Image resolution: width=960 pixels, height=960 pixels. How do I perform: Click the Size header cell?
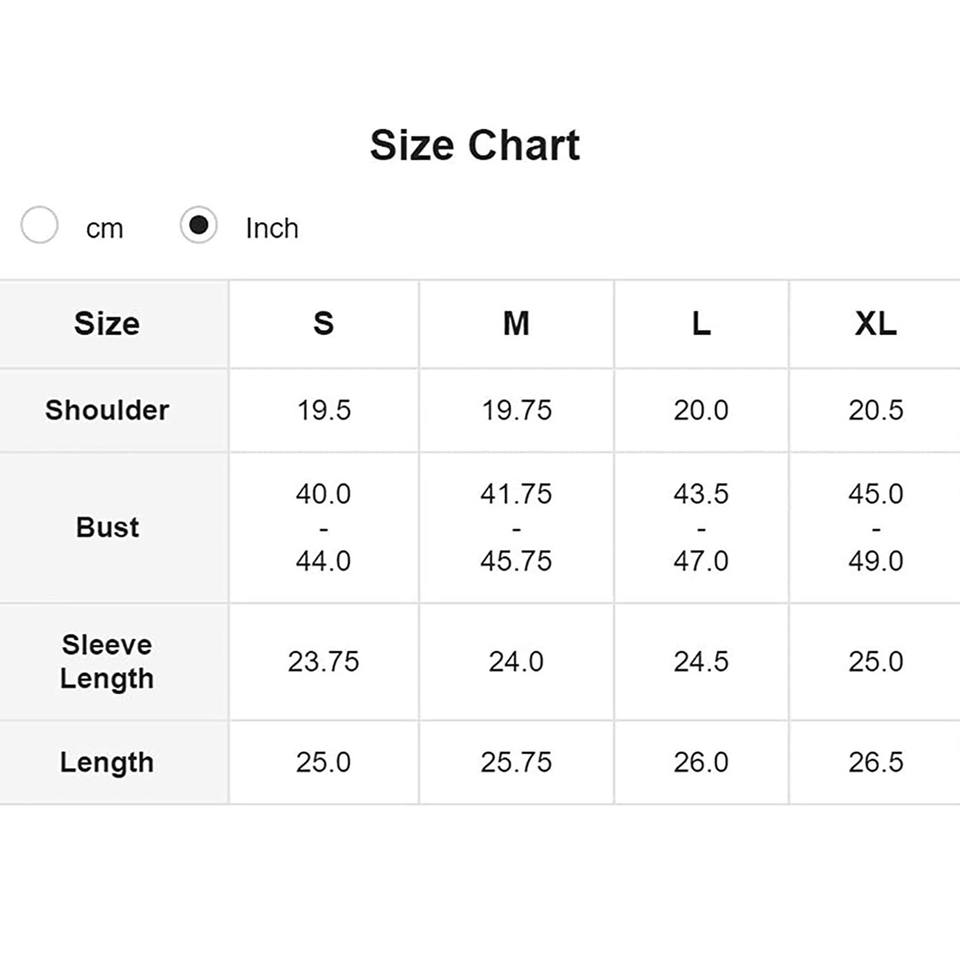(x=107, y=323)
